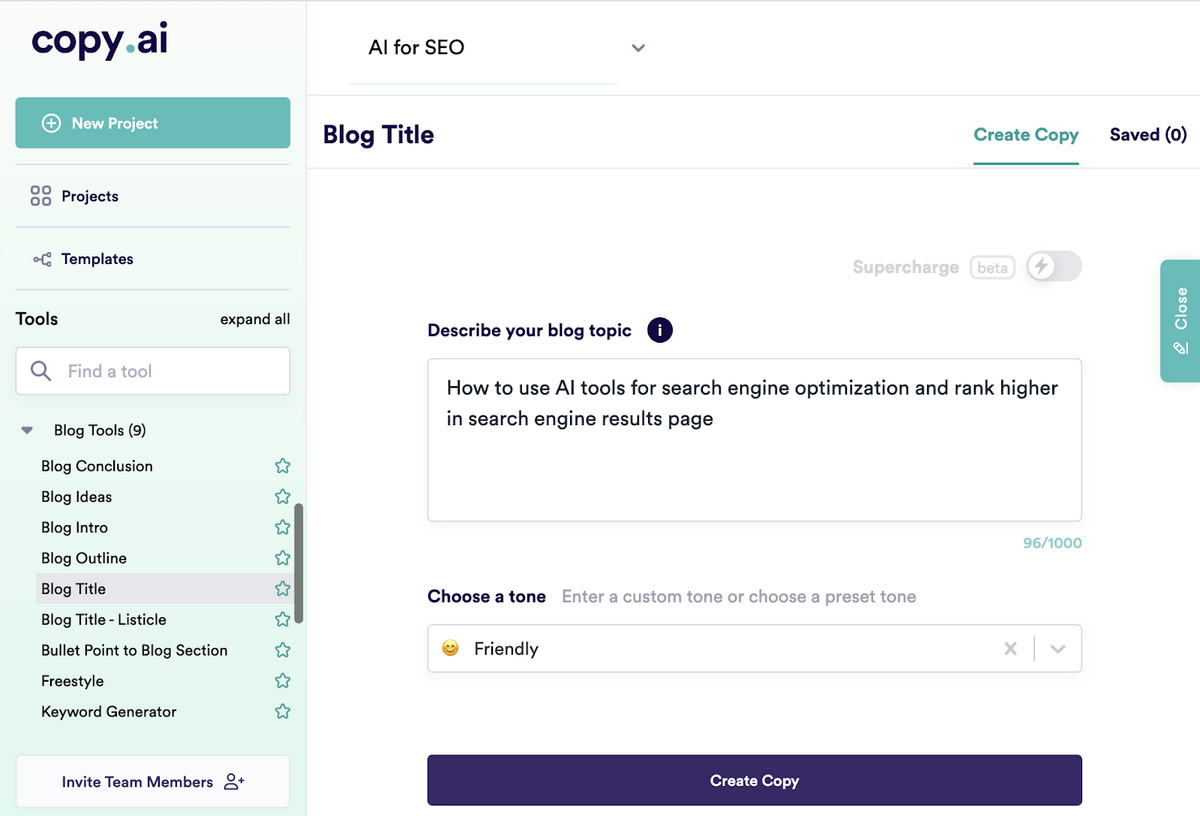Collapse the Blog Tools (9) section
This screenshot has height=816, width=1200.
tap(26, 429)
